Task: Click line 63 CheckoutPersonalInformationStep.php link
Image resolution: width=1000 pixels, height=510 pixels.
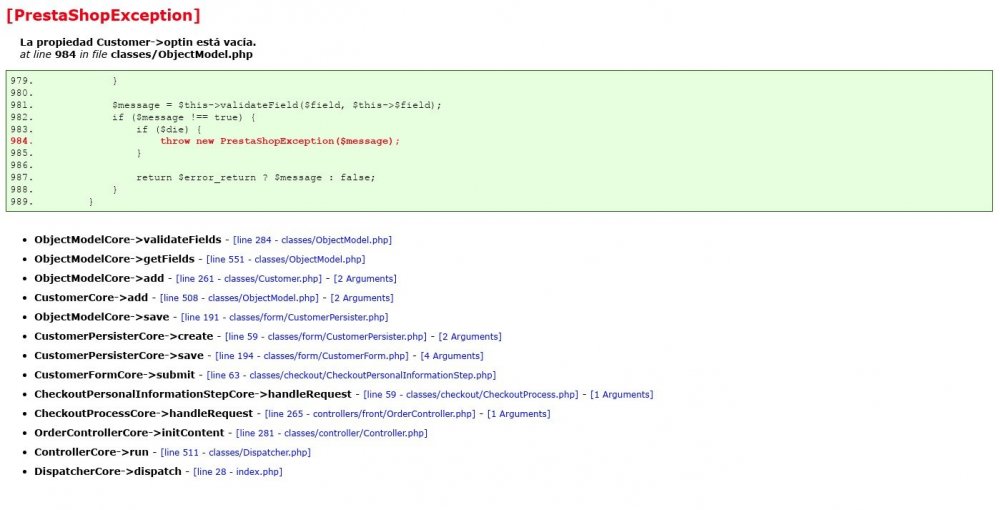Action: [351, 375]
